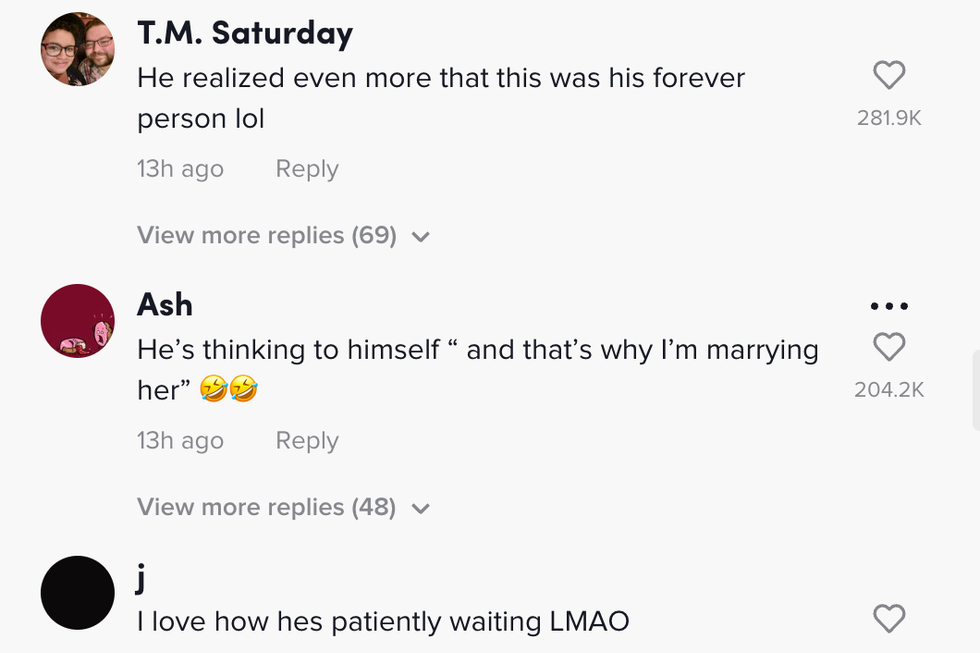Click Ash's maroon profile avatar
The width and height of the screenshot is (980, 653).
pyautogui.click(x=78, y=321)
